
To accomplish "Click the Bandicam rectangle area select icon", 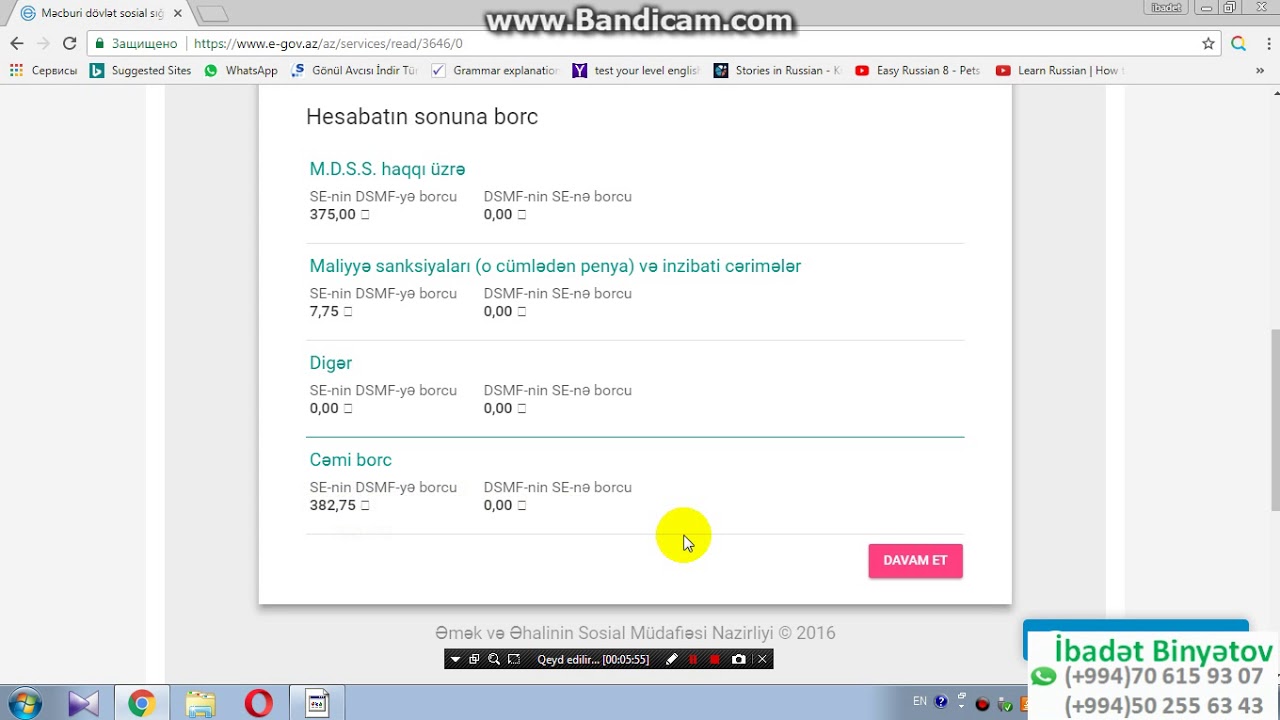I will (x=513, y=659).
